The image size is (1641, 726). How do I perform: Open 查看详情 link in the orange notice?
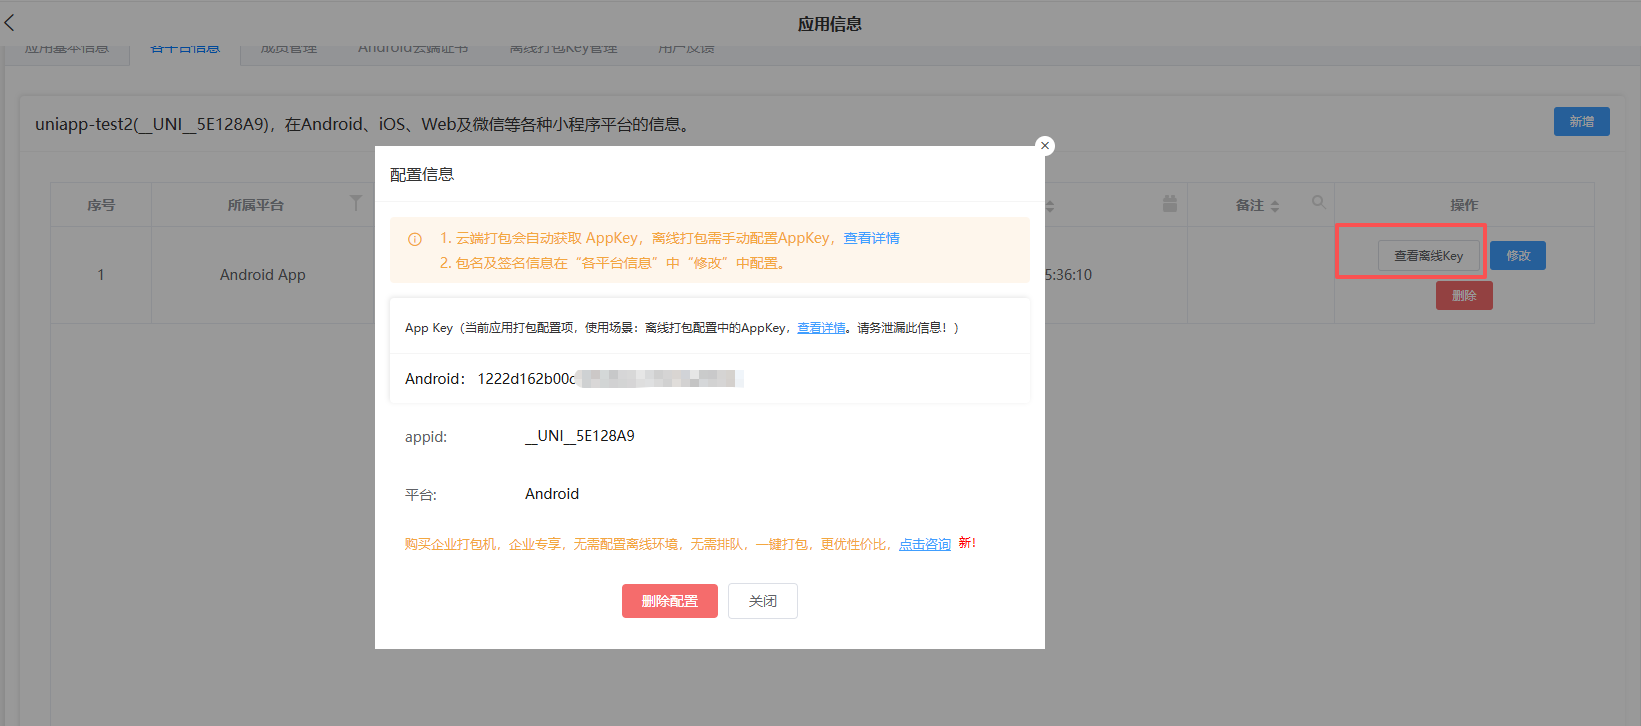(871, 238)
